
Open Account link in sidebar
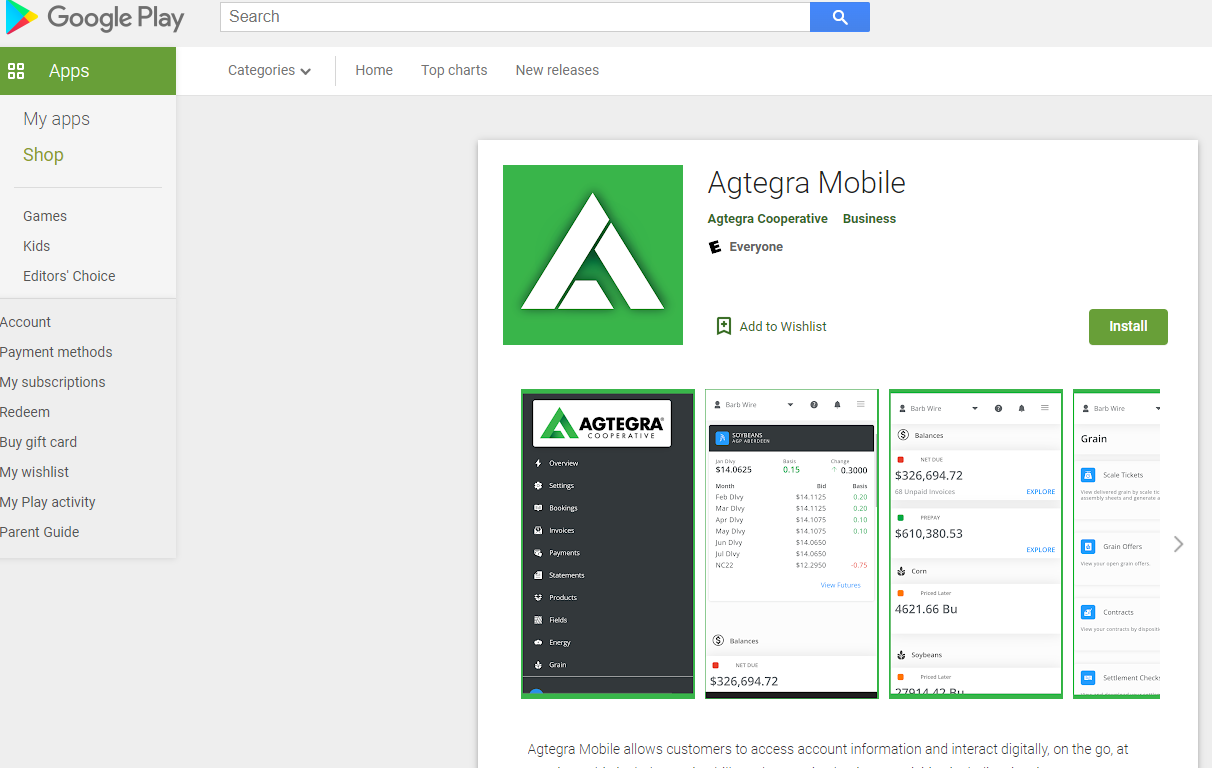pos(25,322)
